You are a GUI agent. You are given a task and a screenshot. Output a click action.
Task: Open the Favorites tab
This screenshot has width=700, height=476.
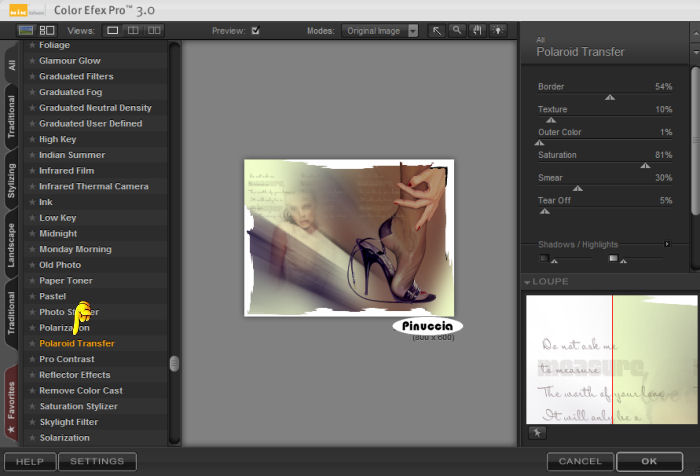pos(11,404)
